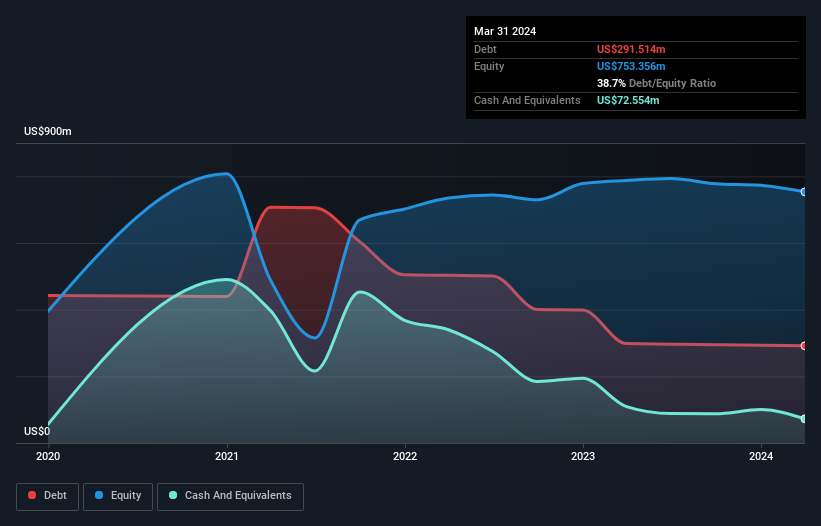Click the Equity row label in tooltip
Screen dimensions: 821x526
coord(489,66)
